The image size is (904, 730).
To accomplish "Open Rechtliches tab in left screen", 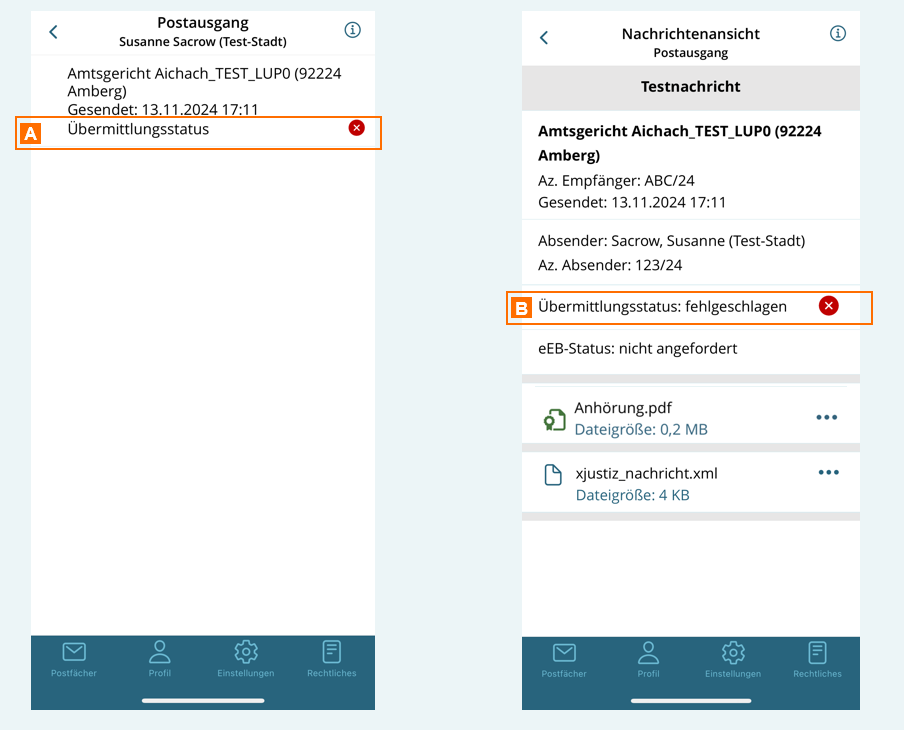I will pyautogui.click(x=332, y=659).
